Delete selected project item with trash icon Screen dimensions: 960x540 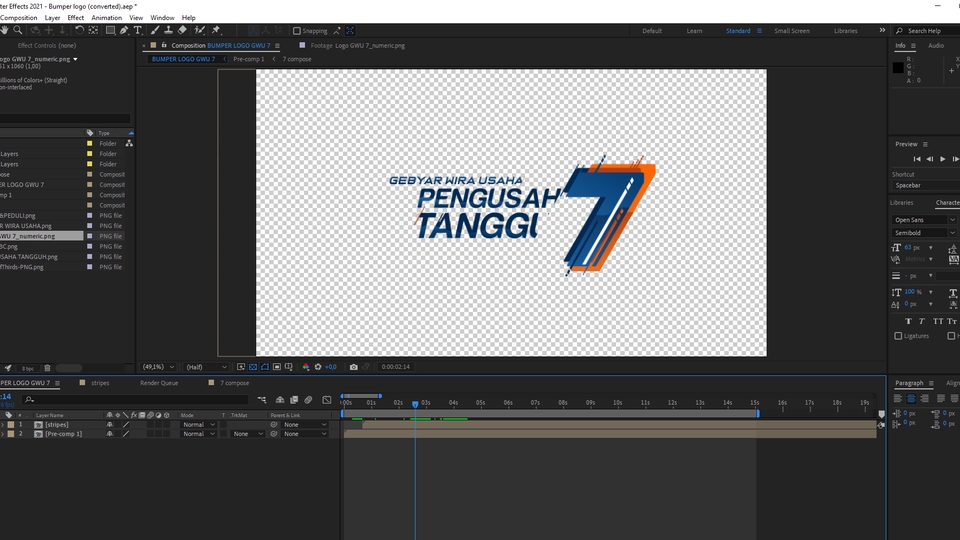click(47, 368)
